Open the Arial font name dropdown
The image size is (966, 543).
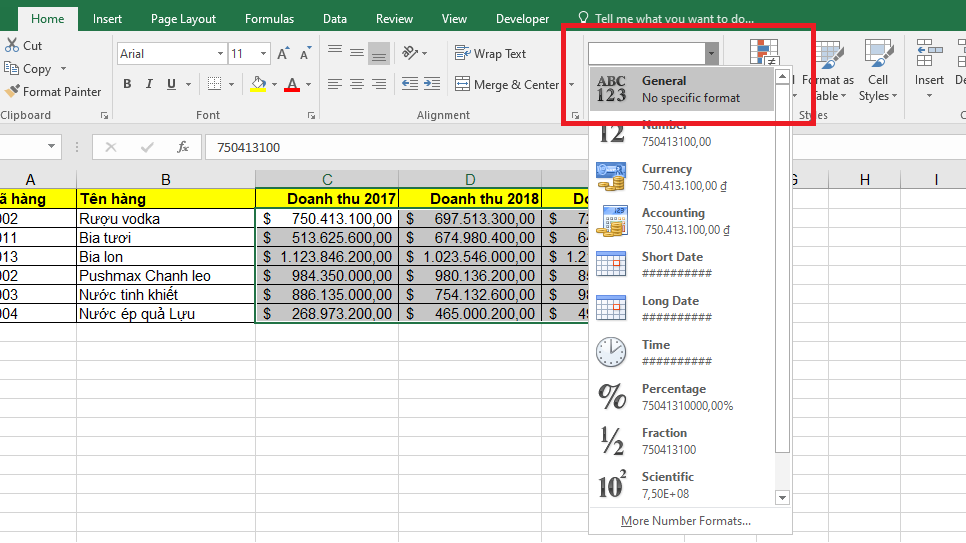pyautogui.click(x=220, y=54)
